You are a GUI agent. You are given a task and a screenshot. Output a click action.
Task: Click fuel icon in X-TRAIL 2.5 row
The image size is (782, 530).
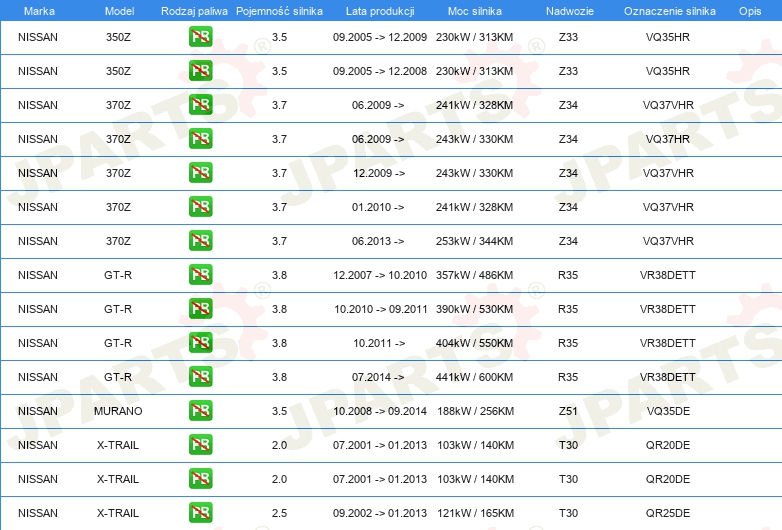(x=200, y=513)
